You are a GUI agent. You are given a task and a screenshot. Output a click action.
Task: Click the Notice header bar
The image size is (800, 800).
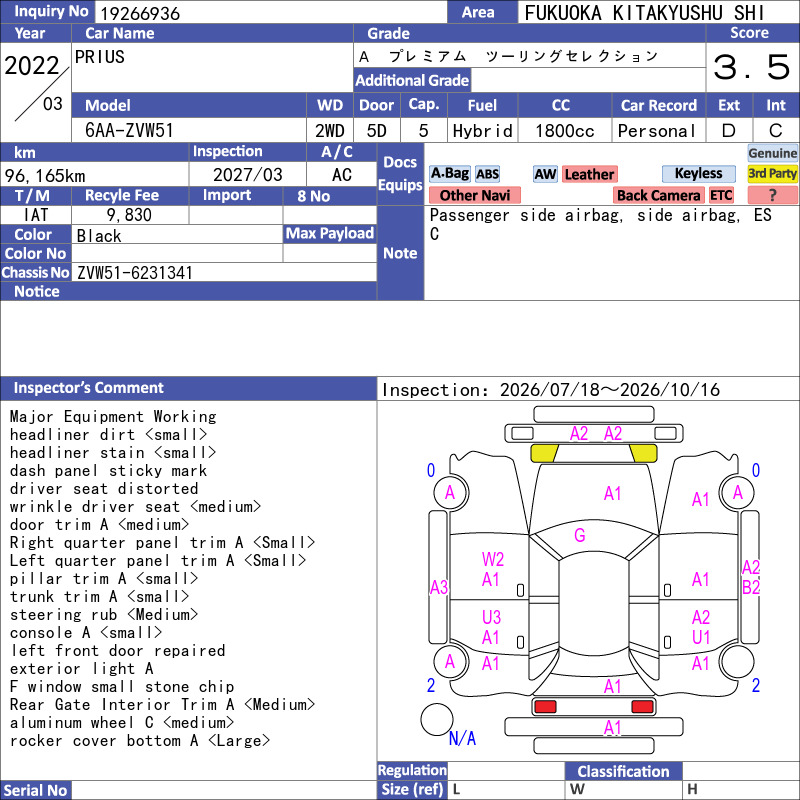click(x=188, y=291)
